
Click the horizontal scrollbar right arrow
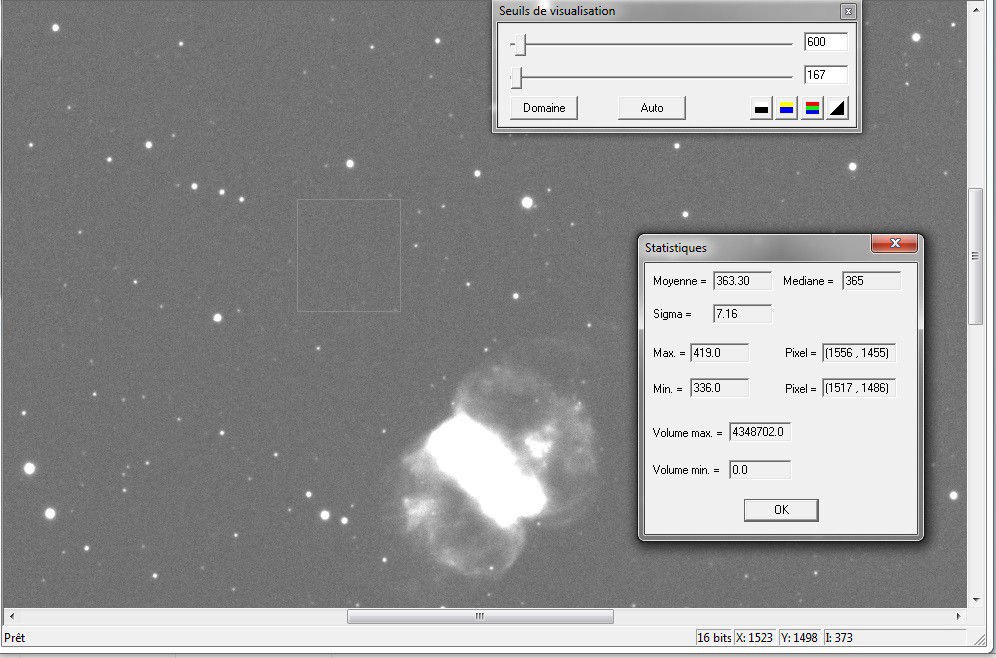pos(959,616)
